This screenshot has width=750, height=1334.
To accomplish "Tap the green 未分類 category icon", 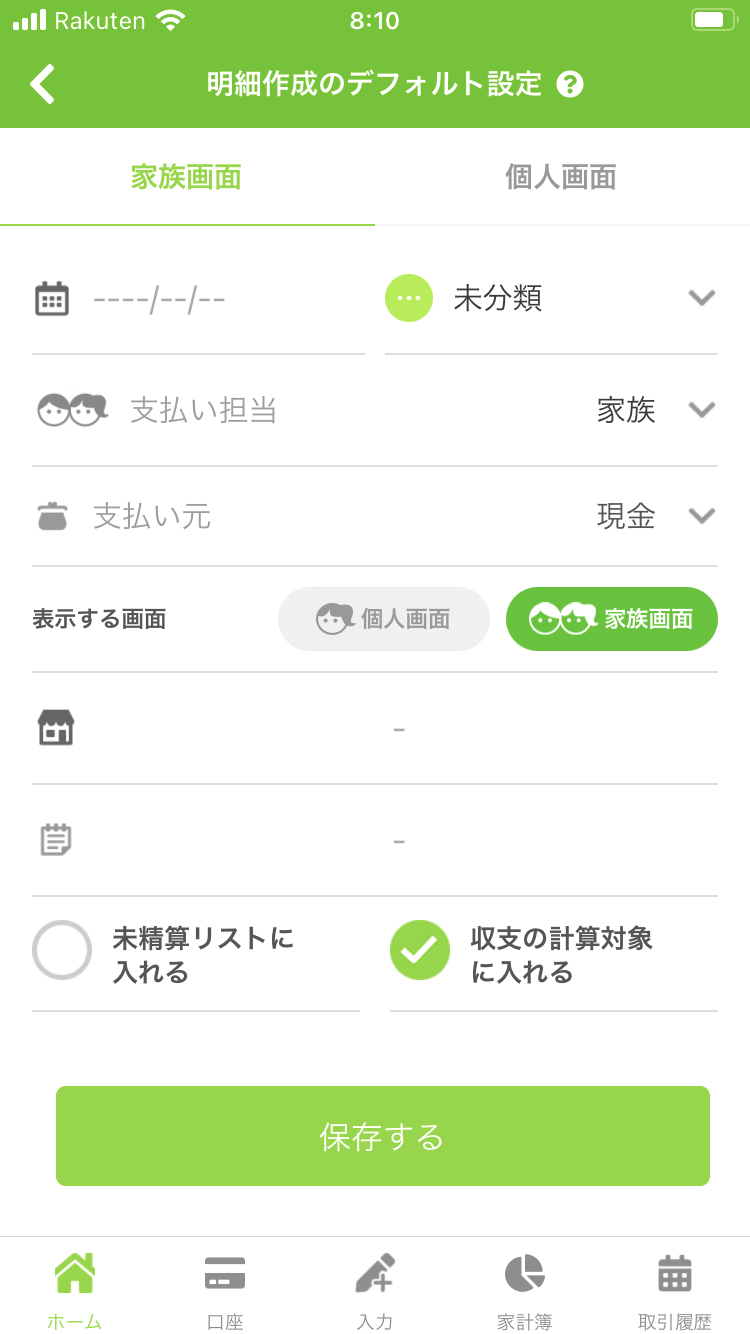I will click(409, 298).
